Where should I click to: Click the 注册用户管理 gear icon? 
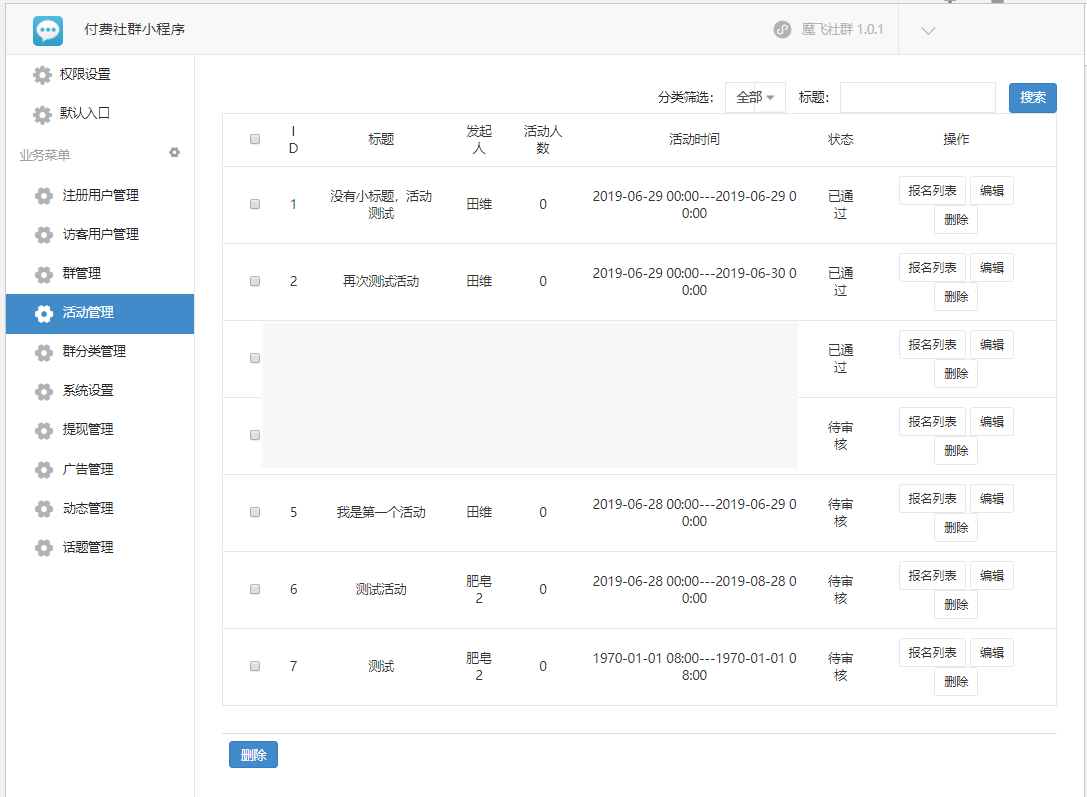point(44,195)
